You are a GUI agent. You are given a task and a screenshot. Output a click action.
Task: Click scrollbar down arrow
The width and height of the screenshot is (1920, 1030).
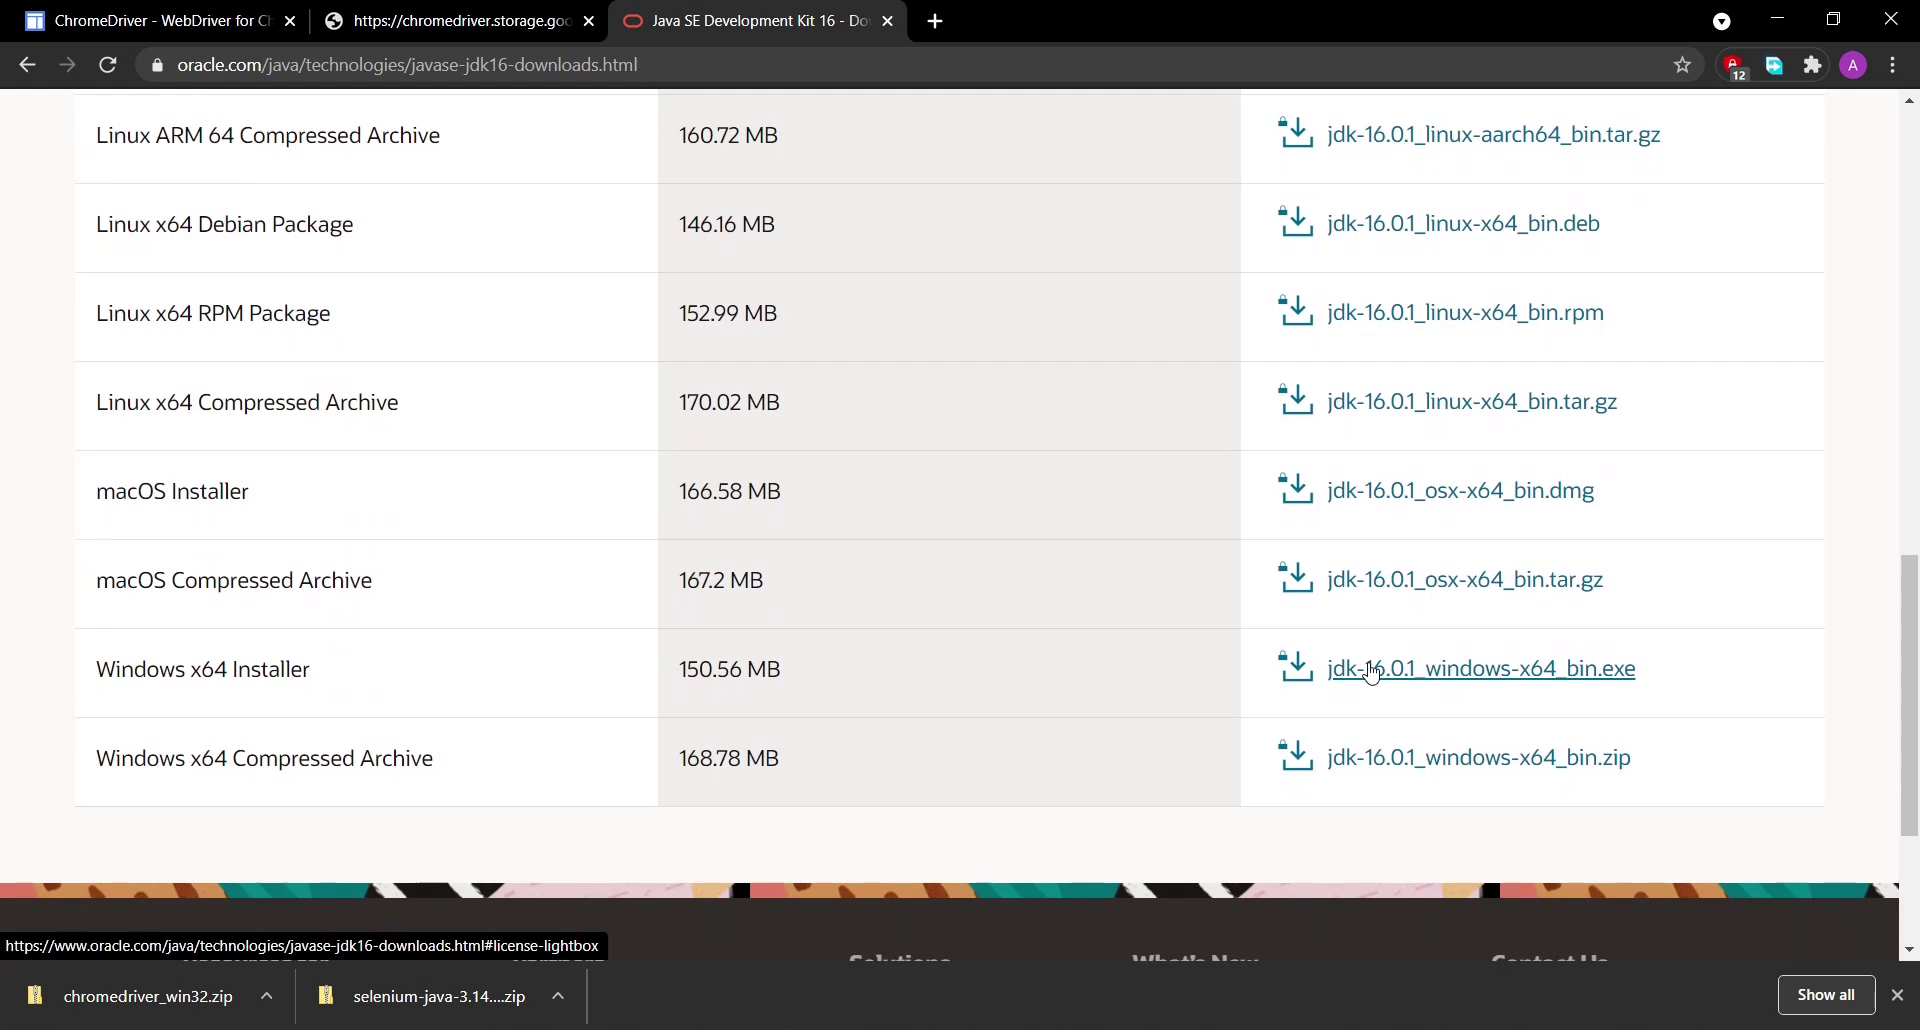(1909, 950)
